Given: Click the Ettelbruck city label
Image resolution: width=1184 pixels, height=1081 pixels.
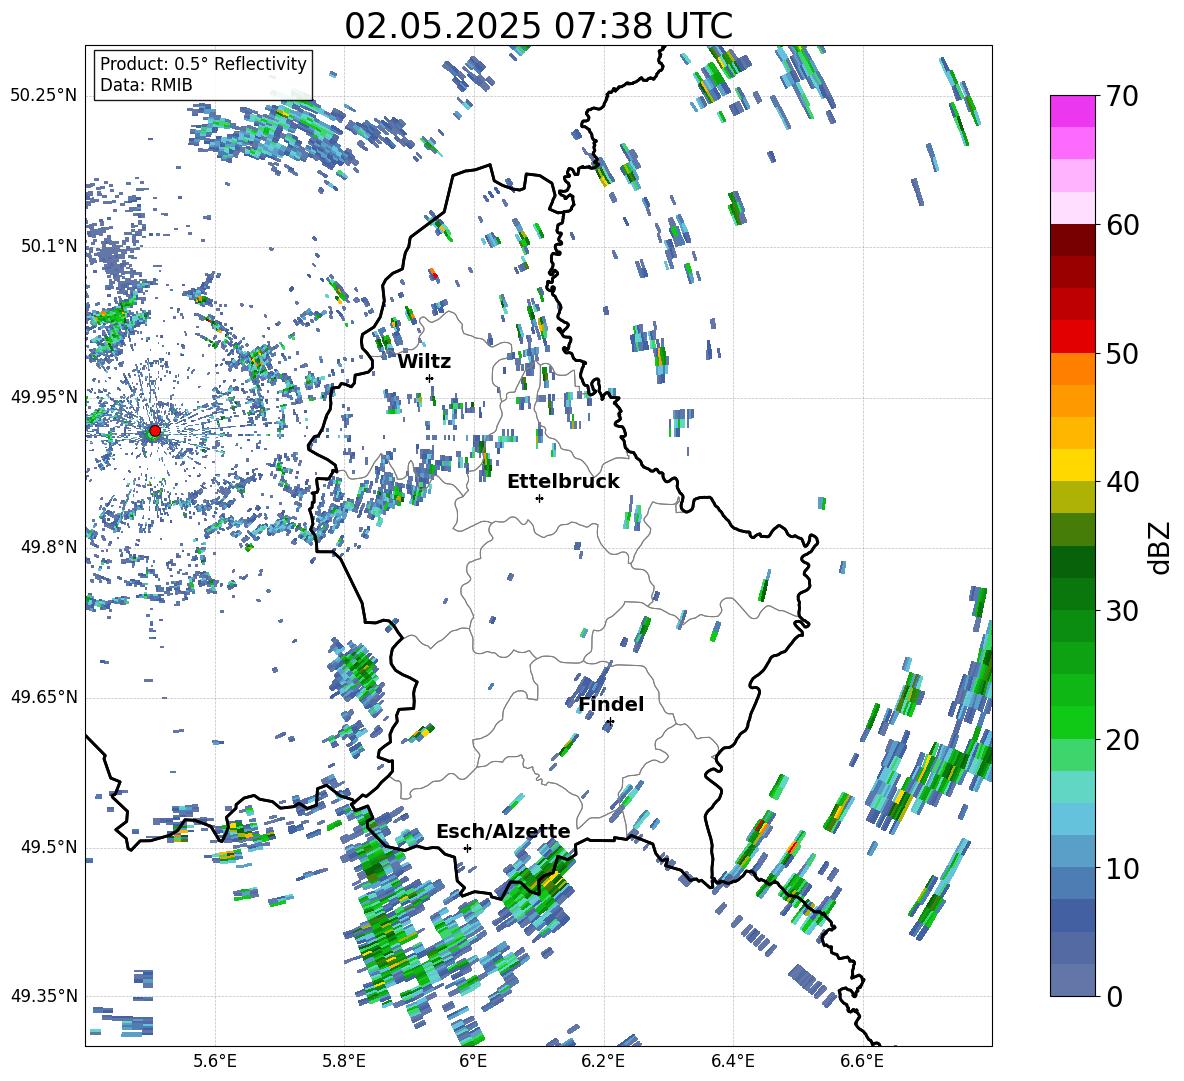Looking at the screenshot, I should point(563,482).
